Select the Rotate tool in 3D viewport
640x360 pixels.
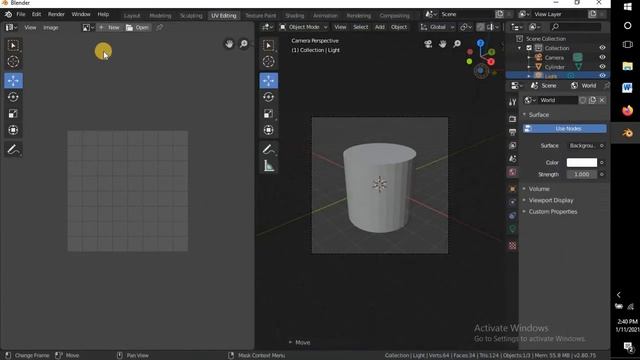(269, 97)
